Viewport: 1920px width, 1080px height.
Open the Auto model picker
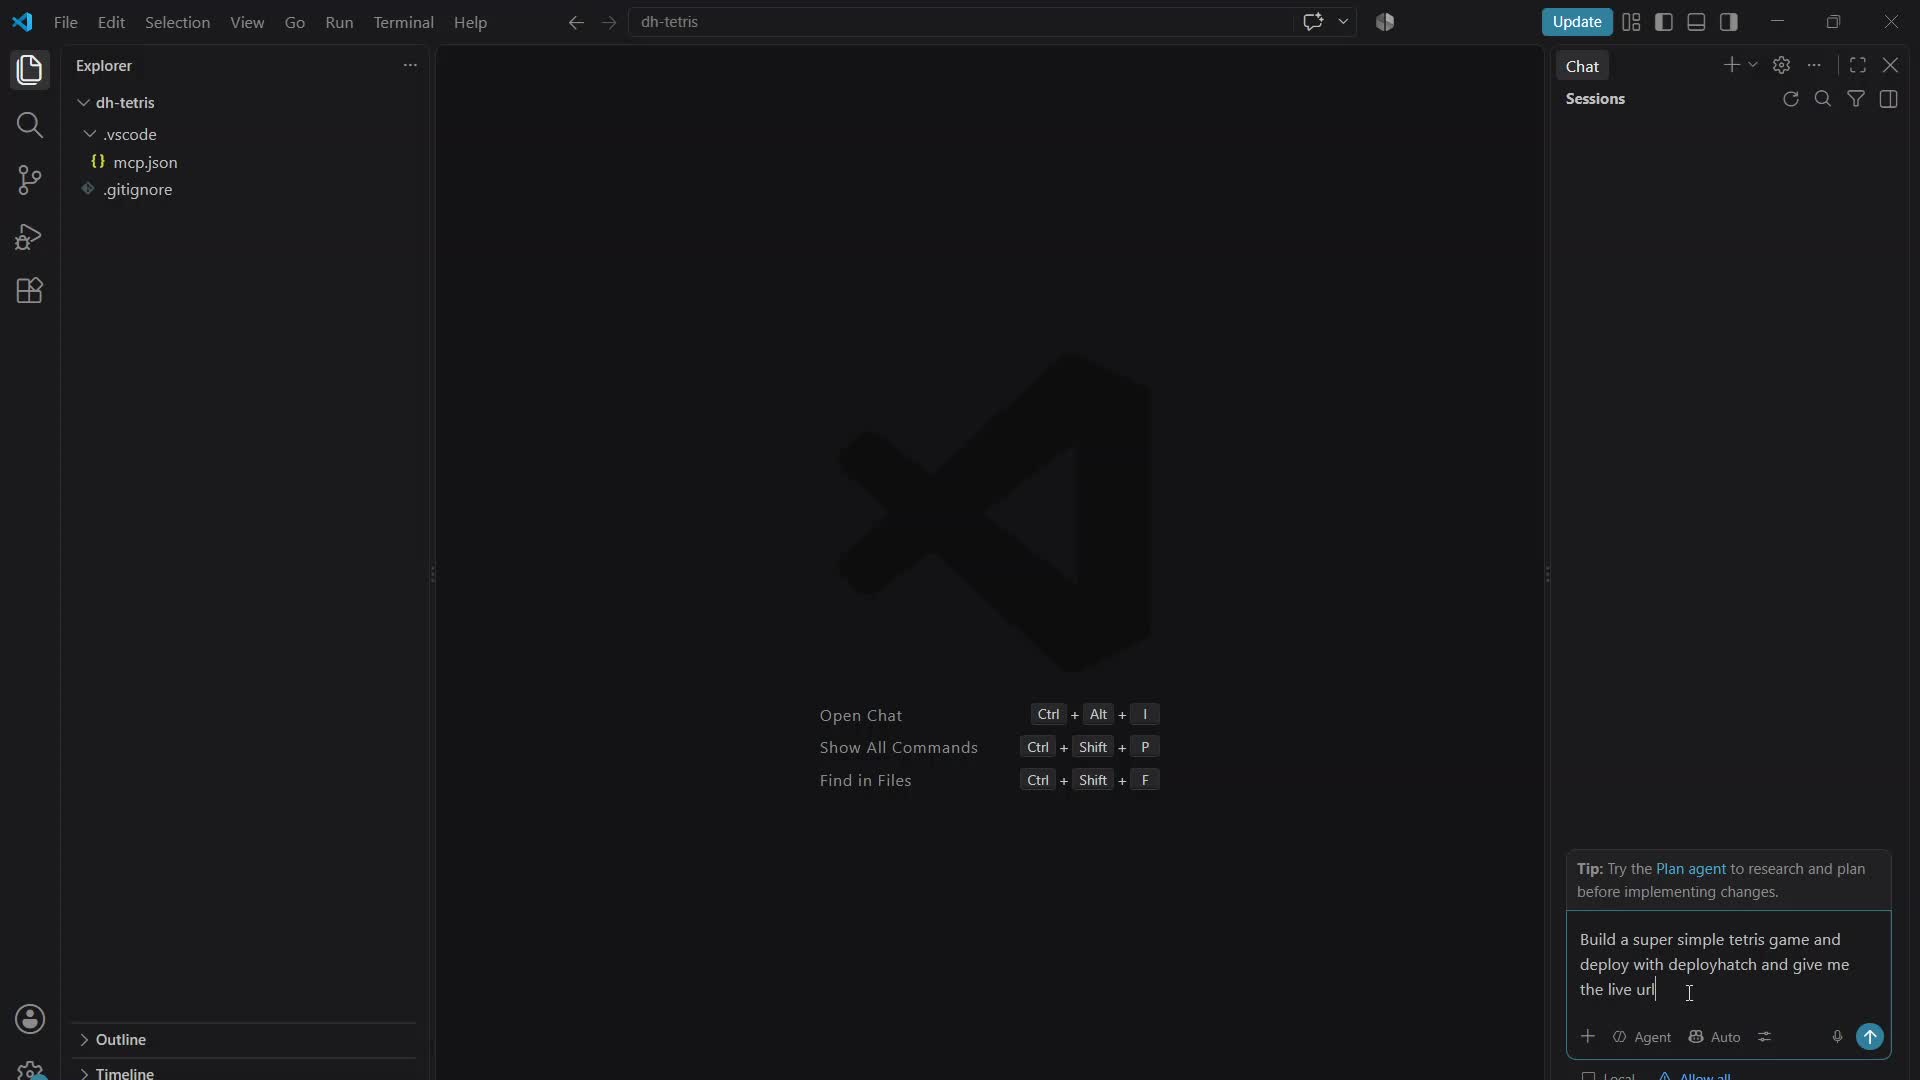coord(1714,1037)
